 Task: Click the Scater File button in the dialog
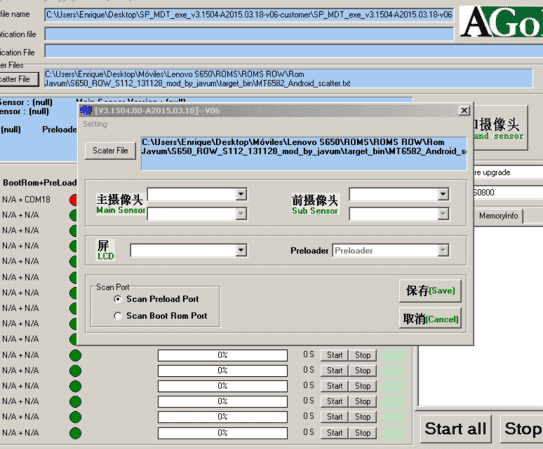click(110, 151)
